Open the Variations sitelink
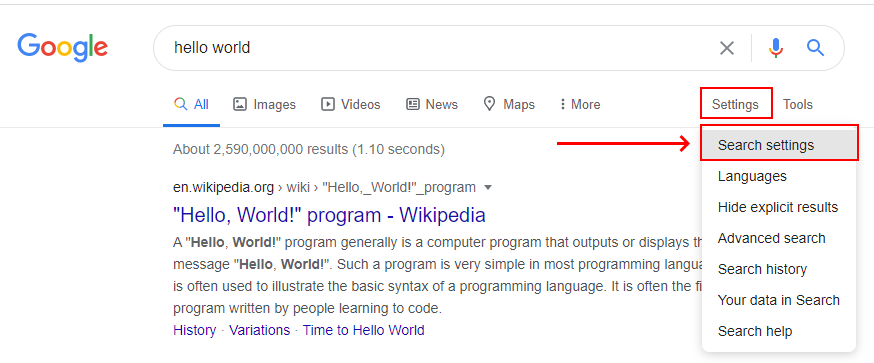Screen dimensions: 874x363 coord(260,330)
